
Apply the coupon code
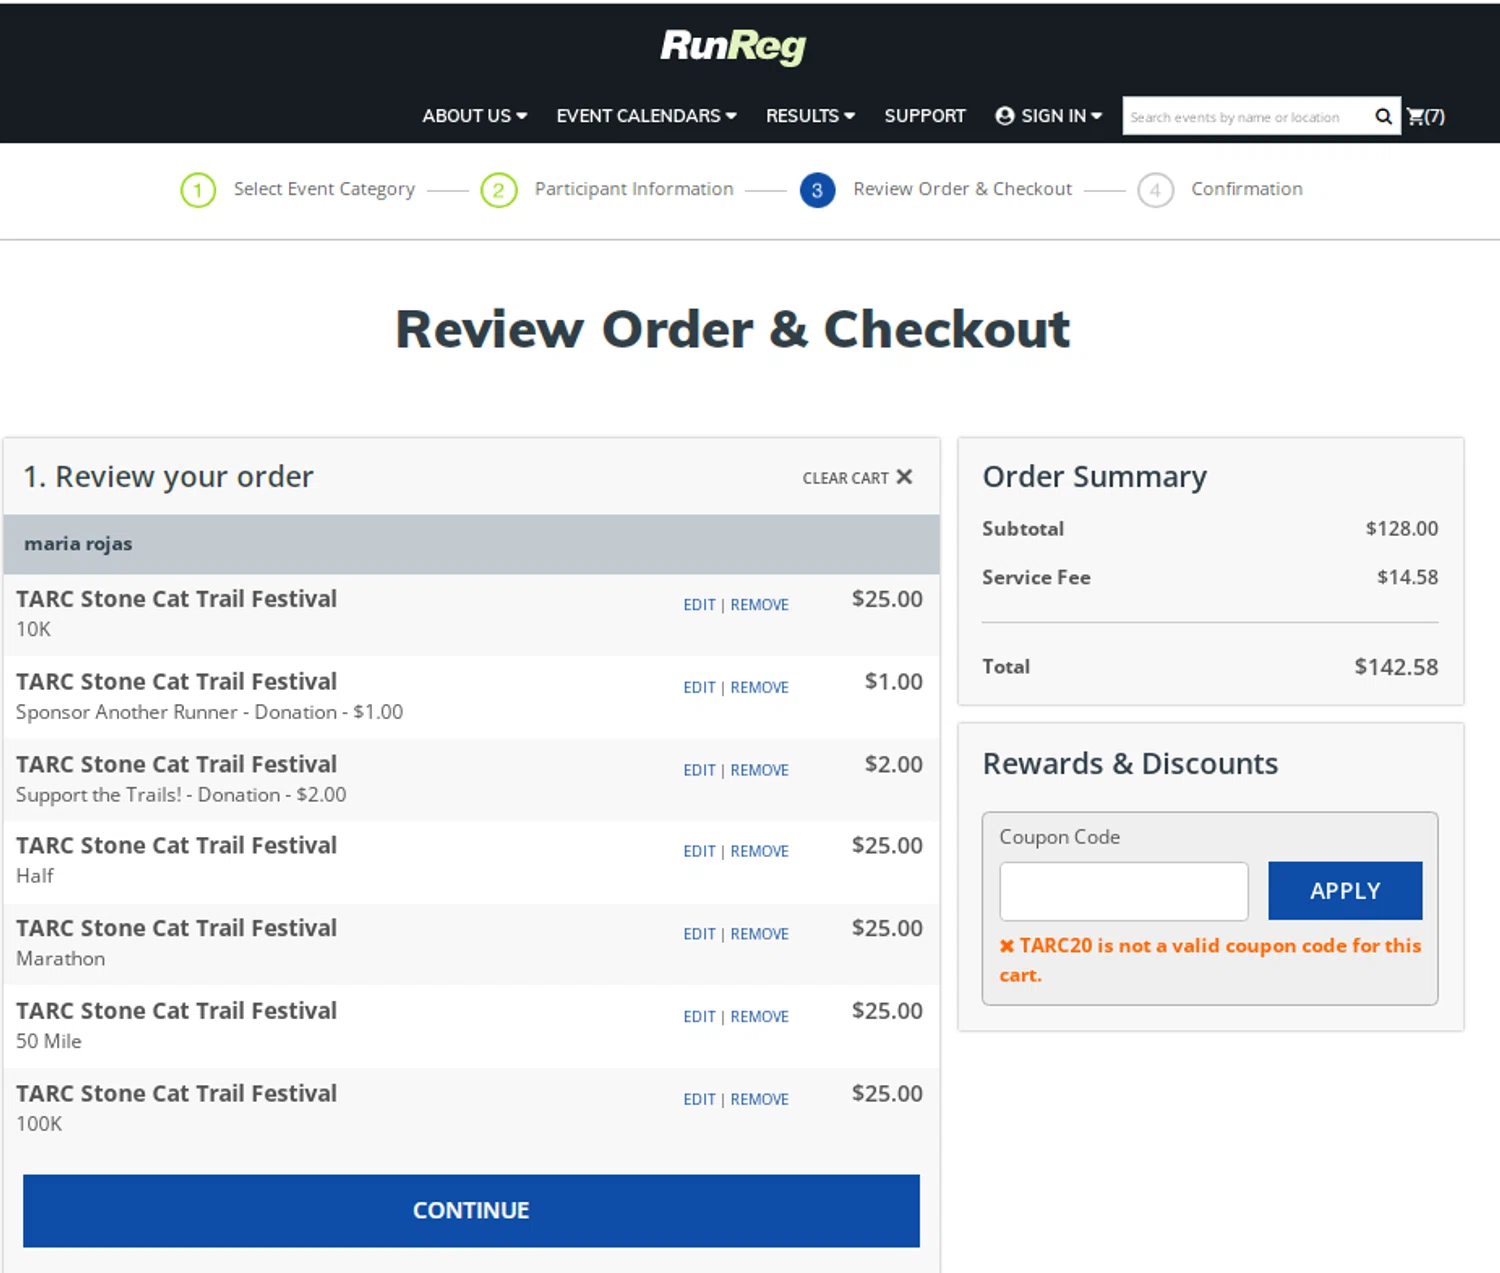coord(1345,891)
